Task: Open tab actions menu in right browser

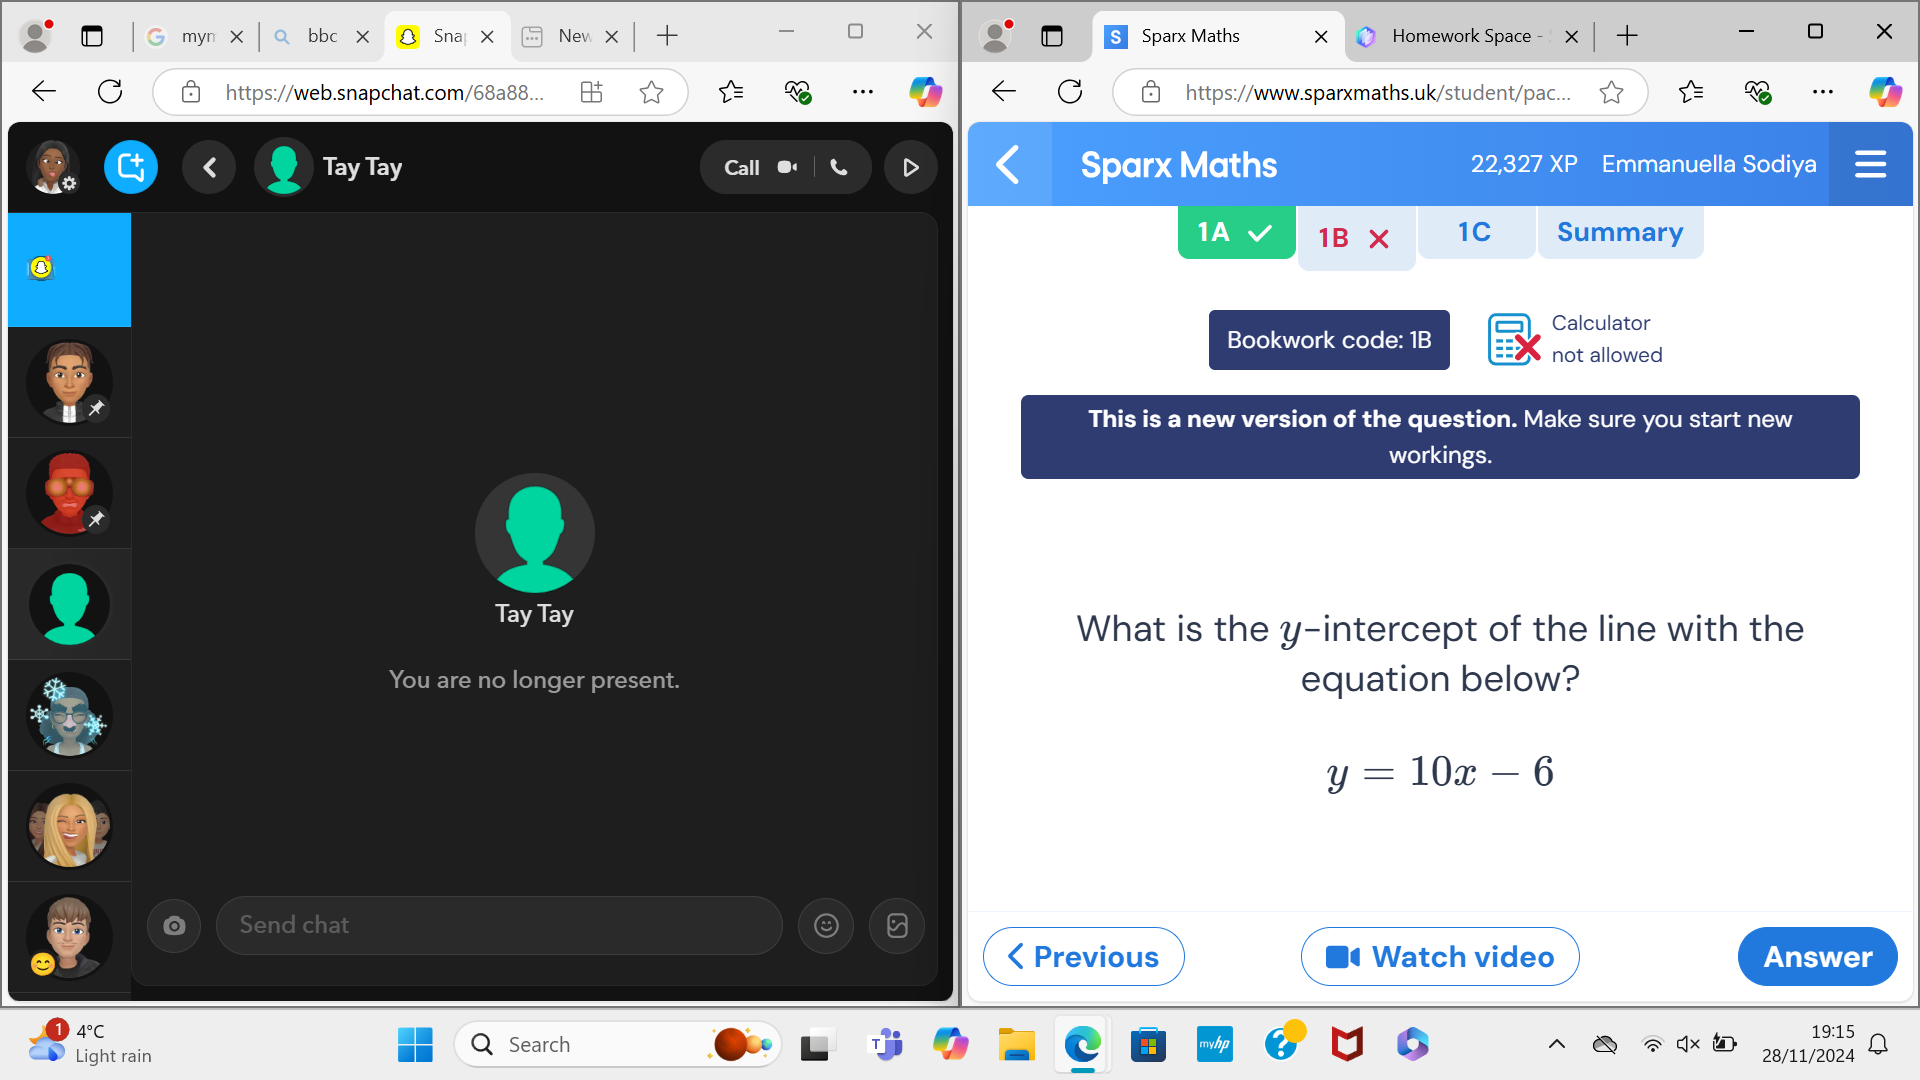Action: 1052,36
